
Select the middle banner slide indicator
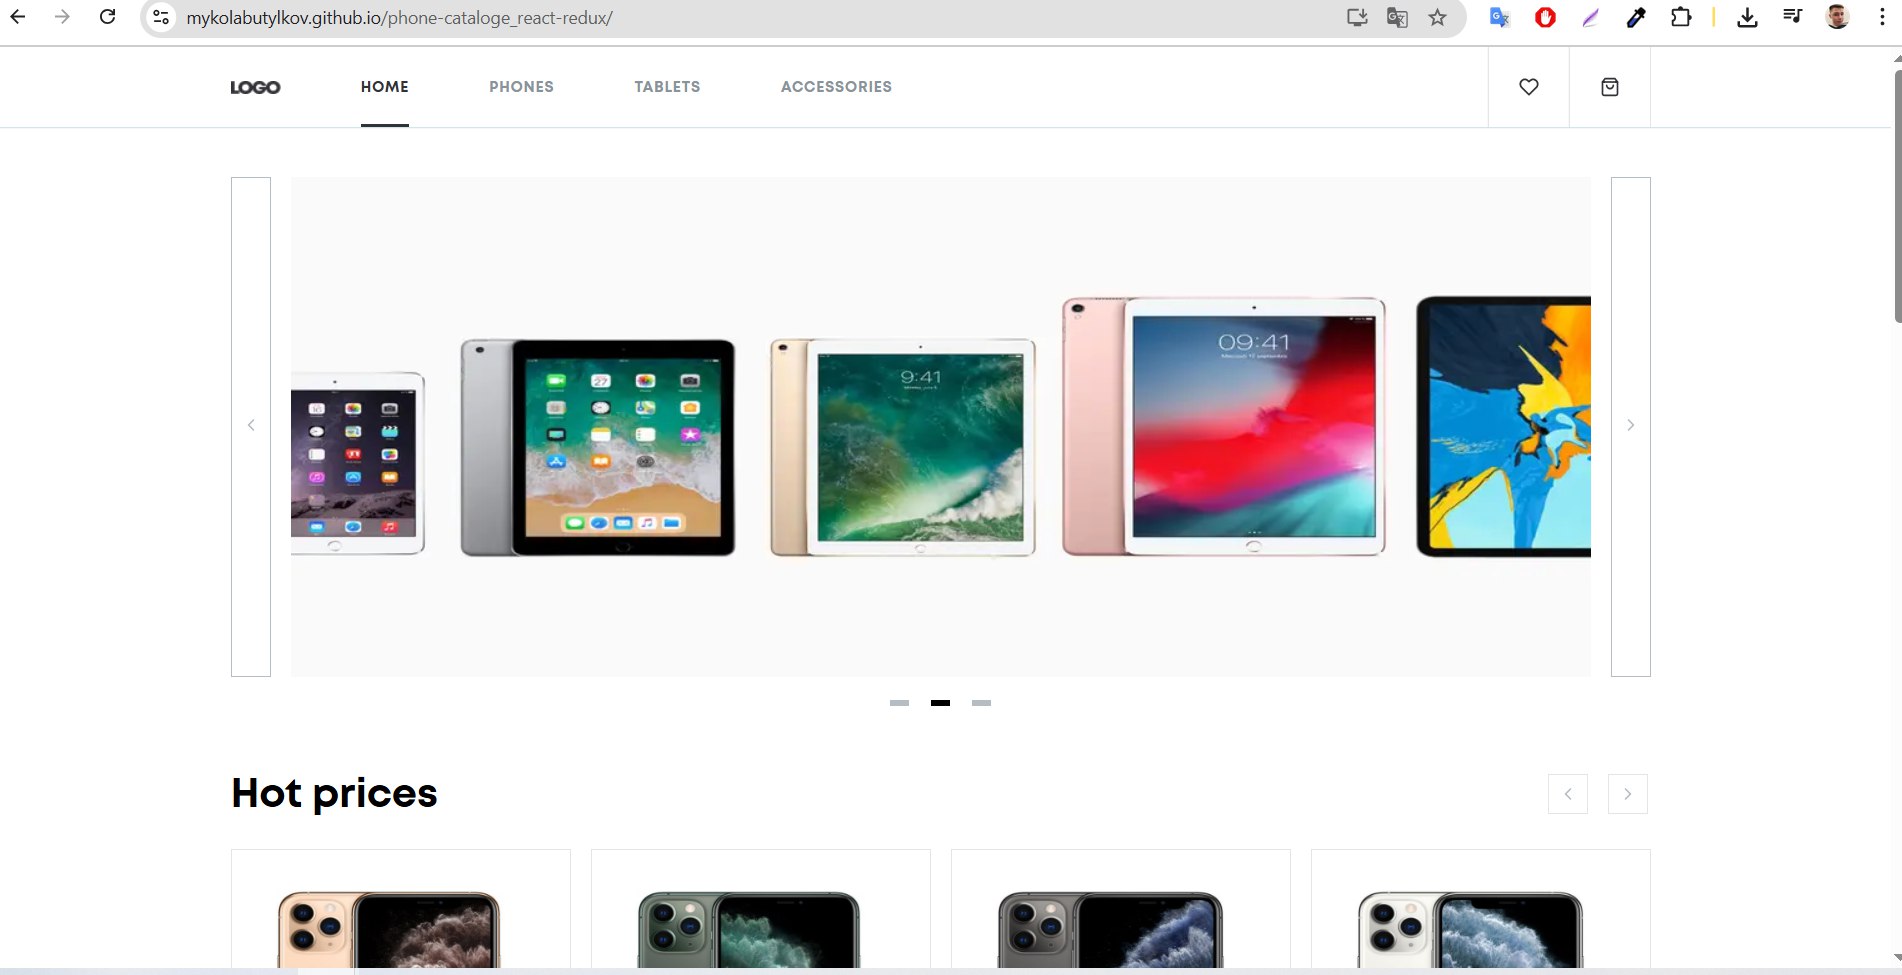click(x=940, y=703)
